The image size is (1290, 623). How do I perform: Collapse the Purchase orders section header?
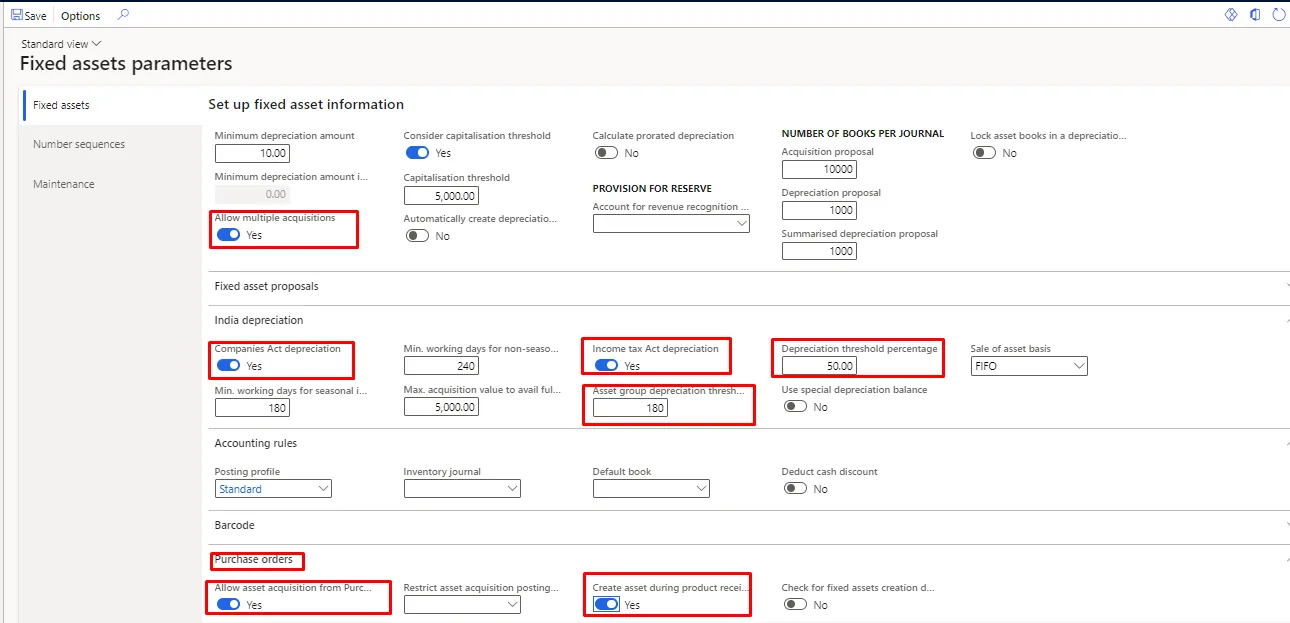tap(748, 559)
